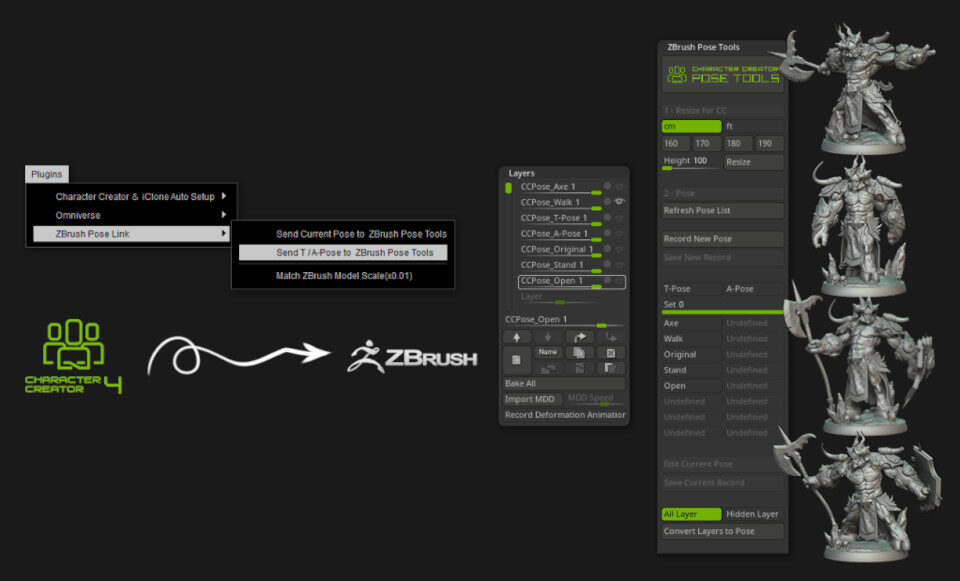
Task: Click the Name layer rename button
Action: pos(548,352)
